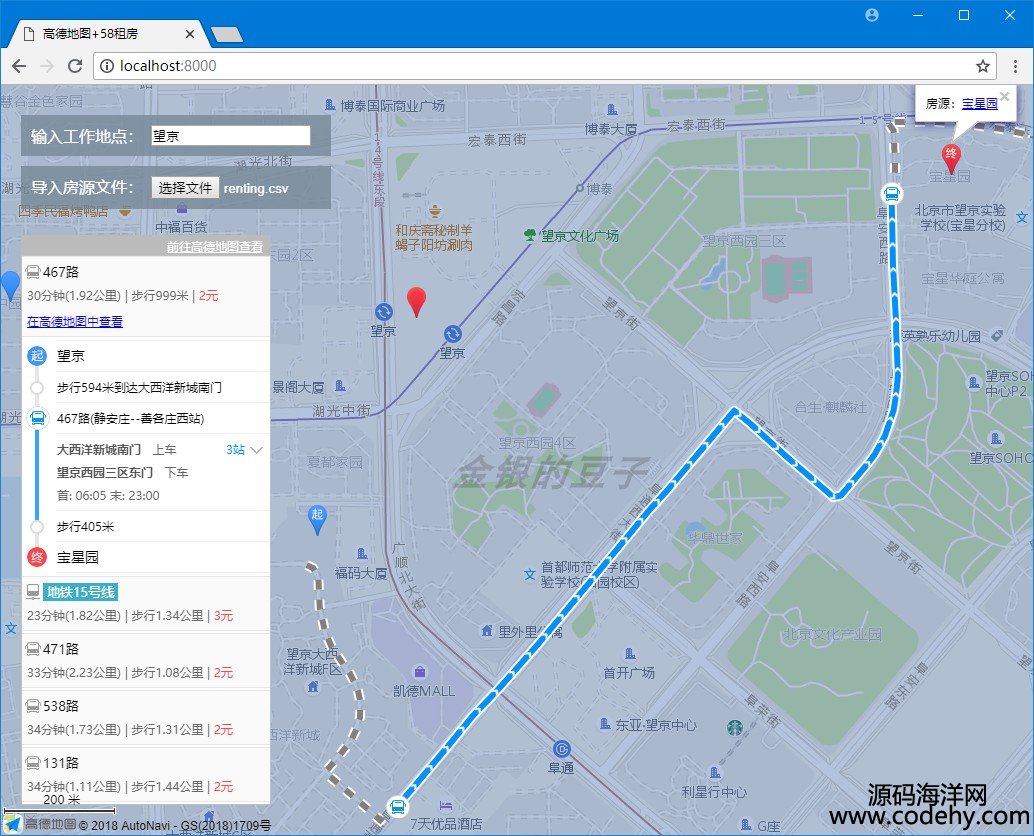Image resolution: width=1034 pixels, height=836 pixels.
Task: Click the 高德地图 logo in the map corner
Action: pyautogui.click(x=39, y=824)
